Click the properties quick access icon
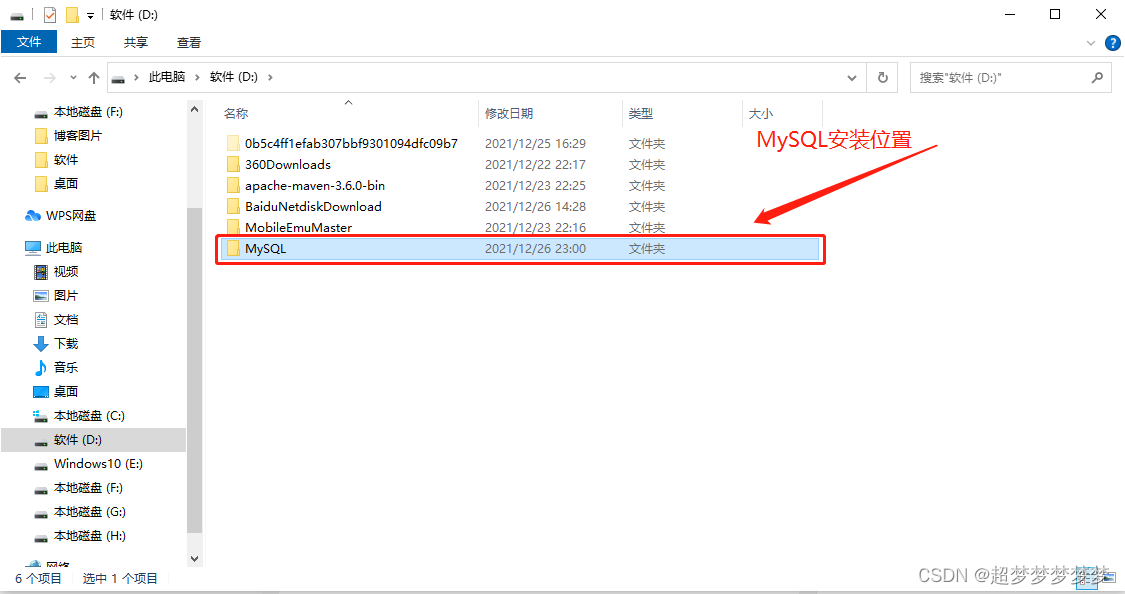Viewport: 1125px width, 594px height. [x=50, y=14]
